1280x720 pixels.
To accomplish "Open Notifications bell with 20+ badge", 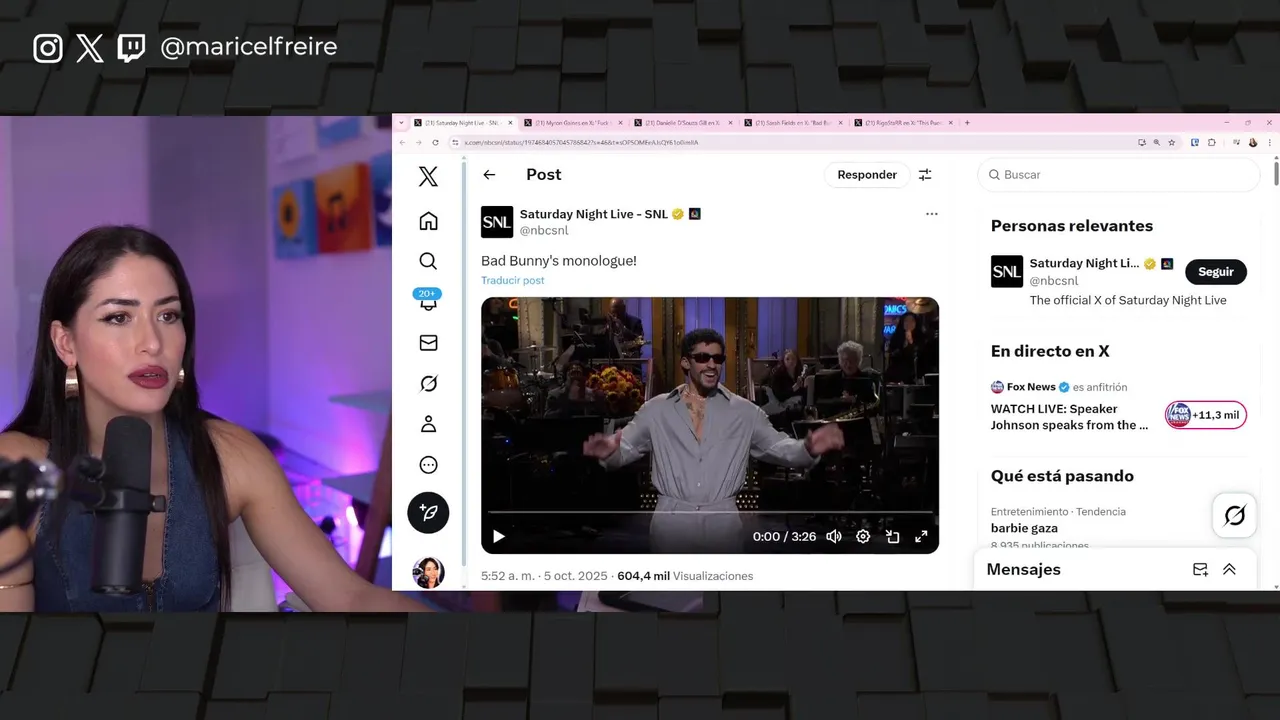I will [428, 300].
